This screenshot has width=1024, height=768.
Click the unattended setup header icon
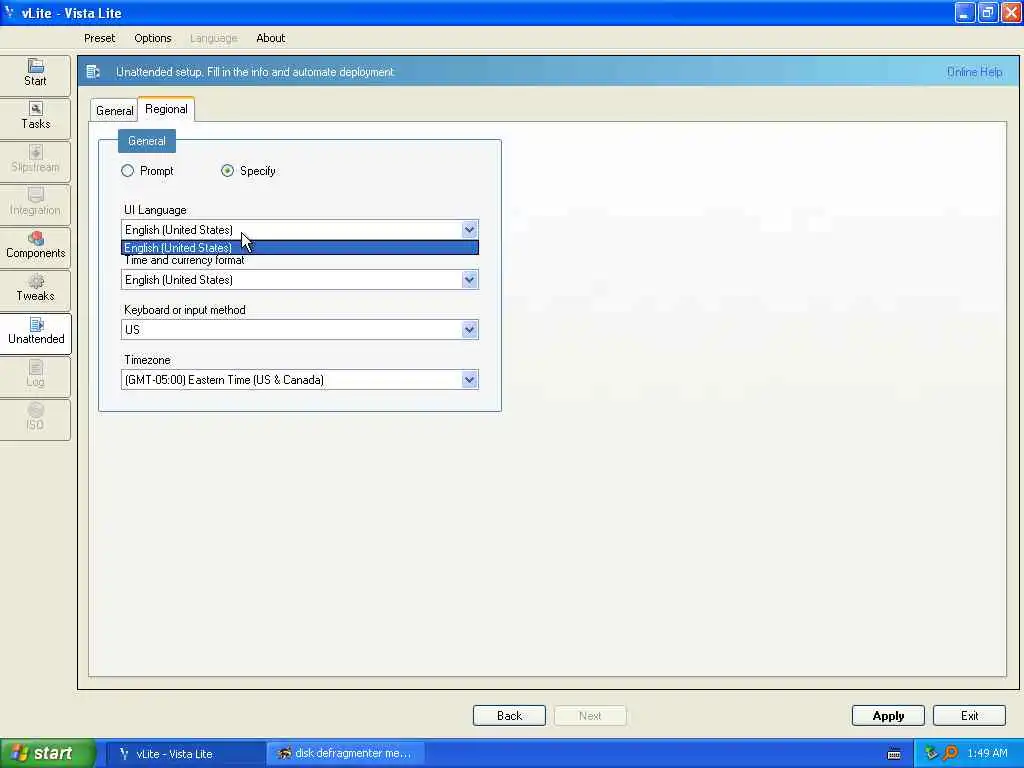(x=93, y=72)
